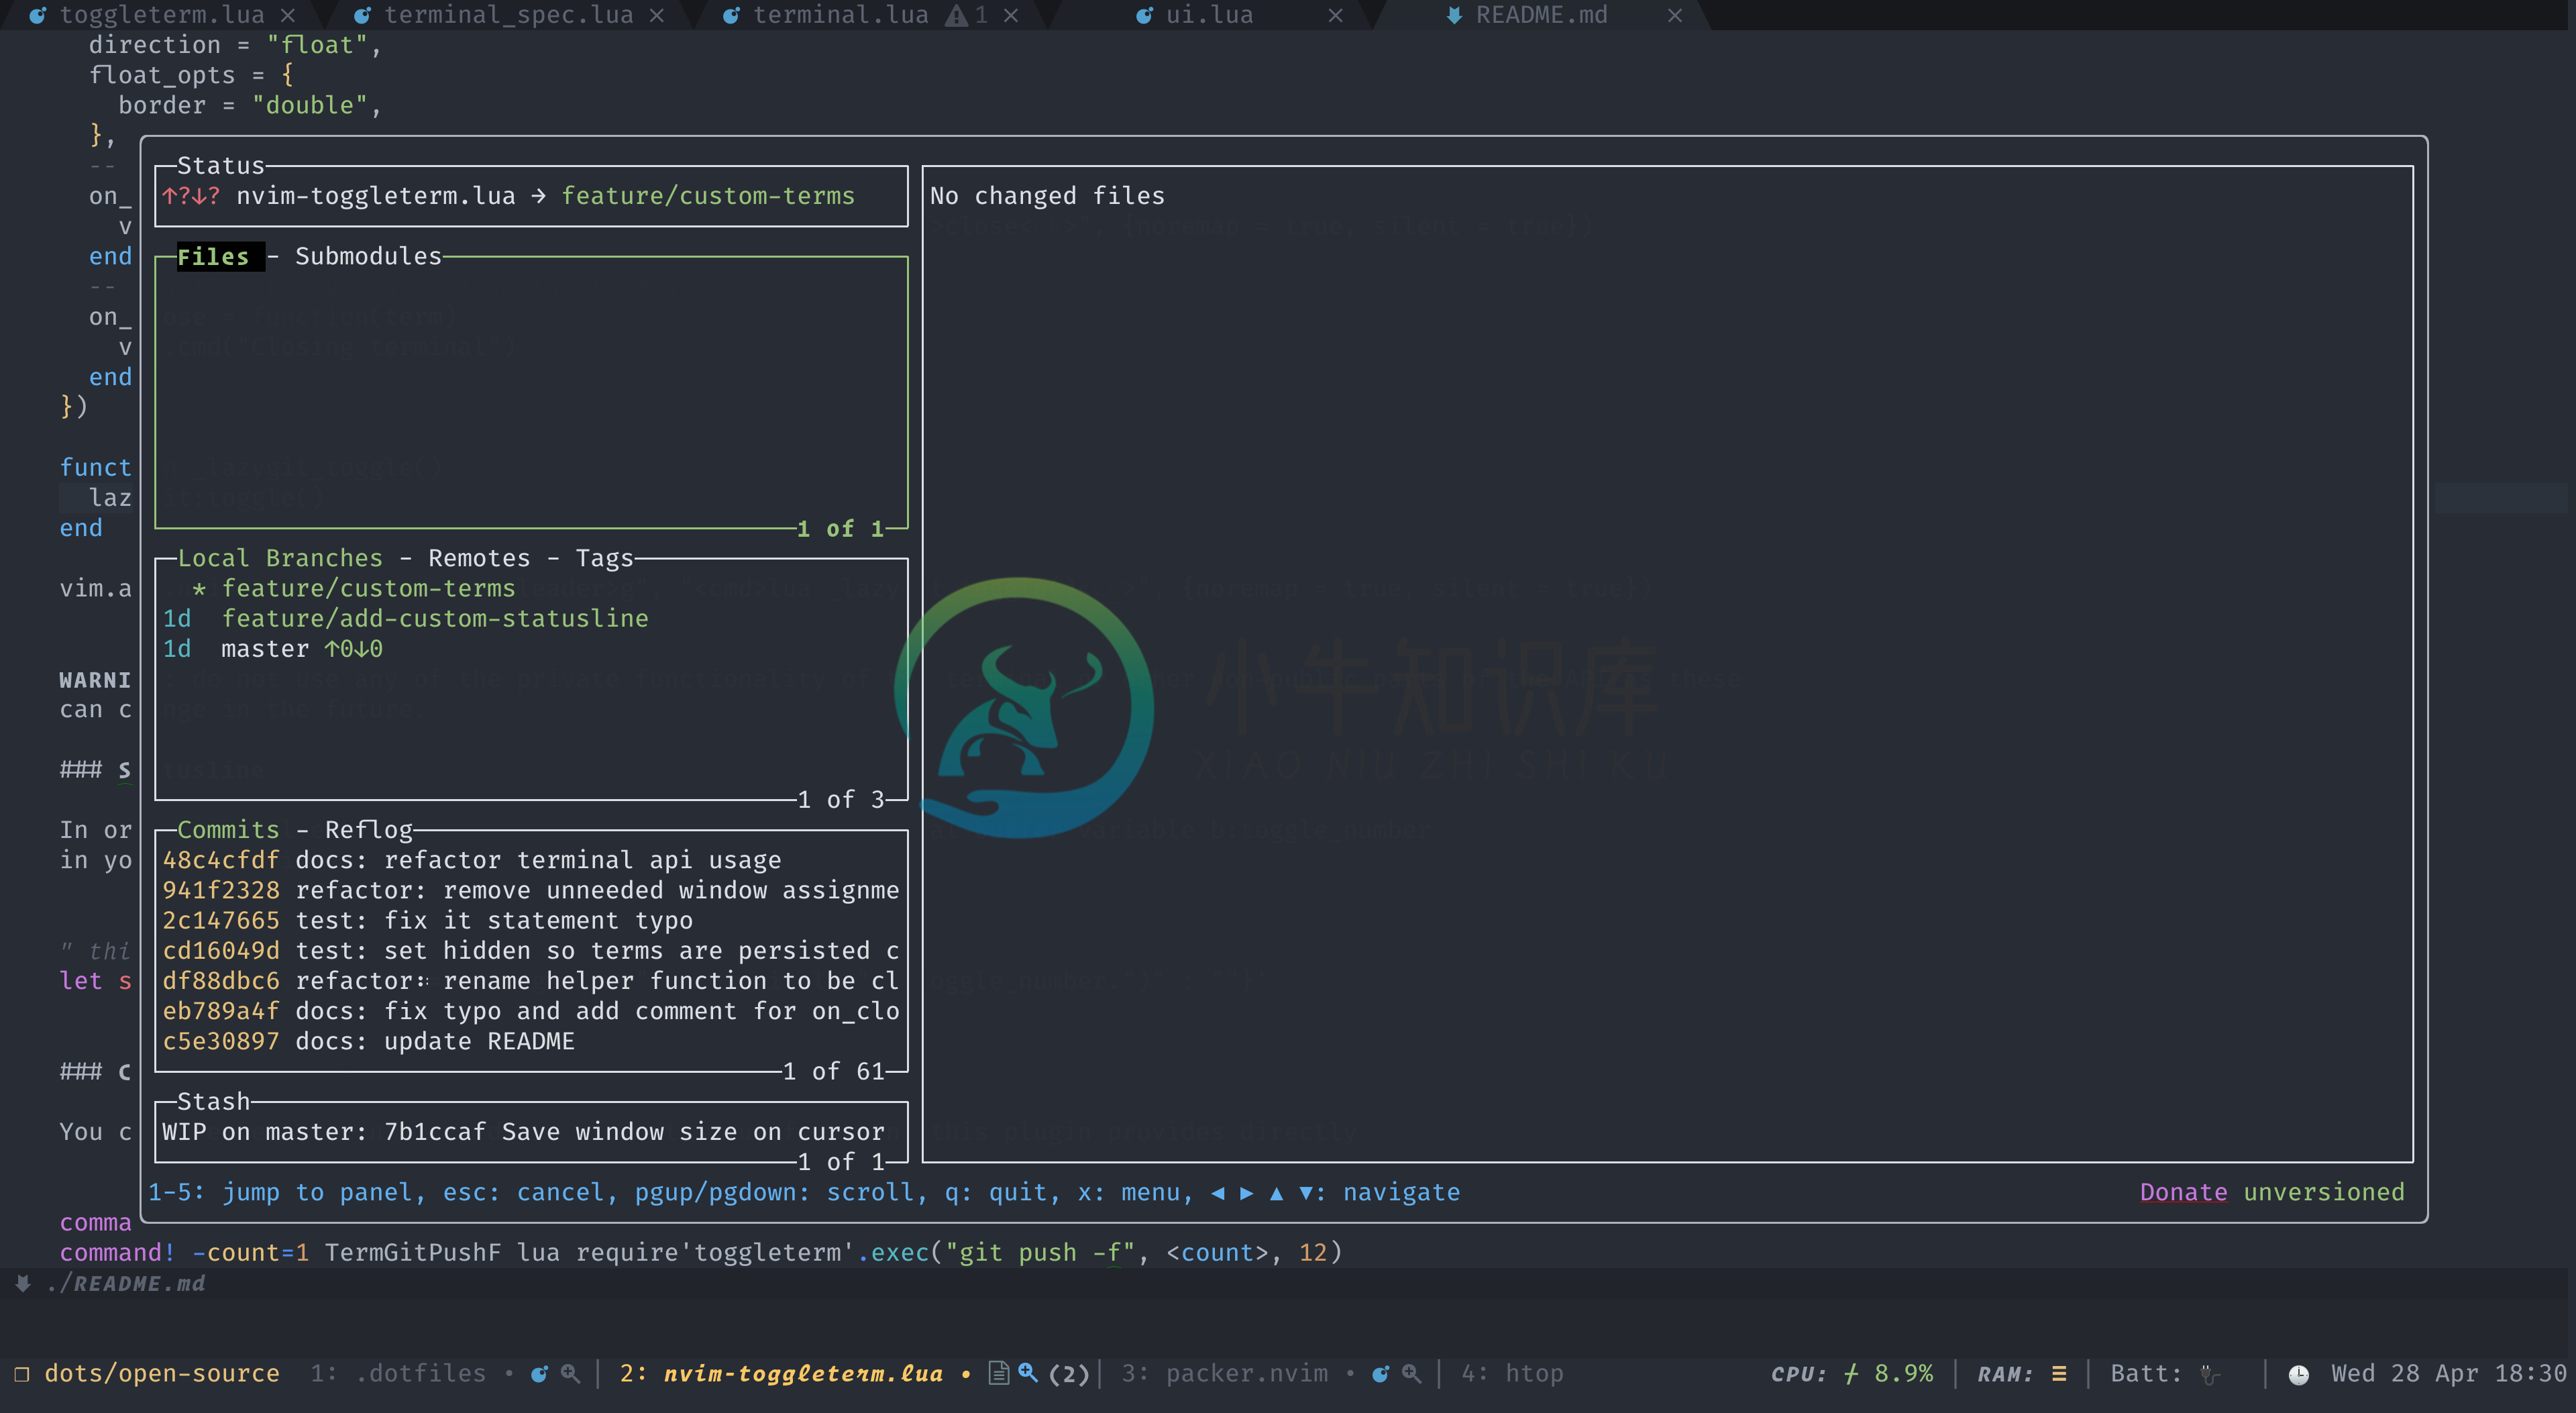Click the Lua icon beside .dotfiles window
The image size is (2576, 1413).
pos(540,1374)
